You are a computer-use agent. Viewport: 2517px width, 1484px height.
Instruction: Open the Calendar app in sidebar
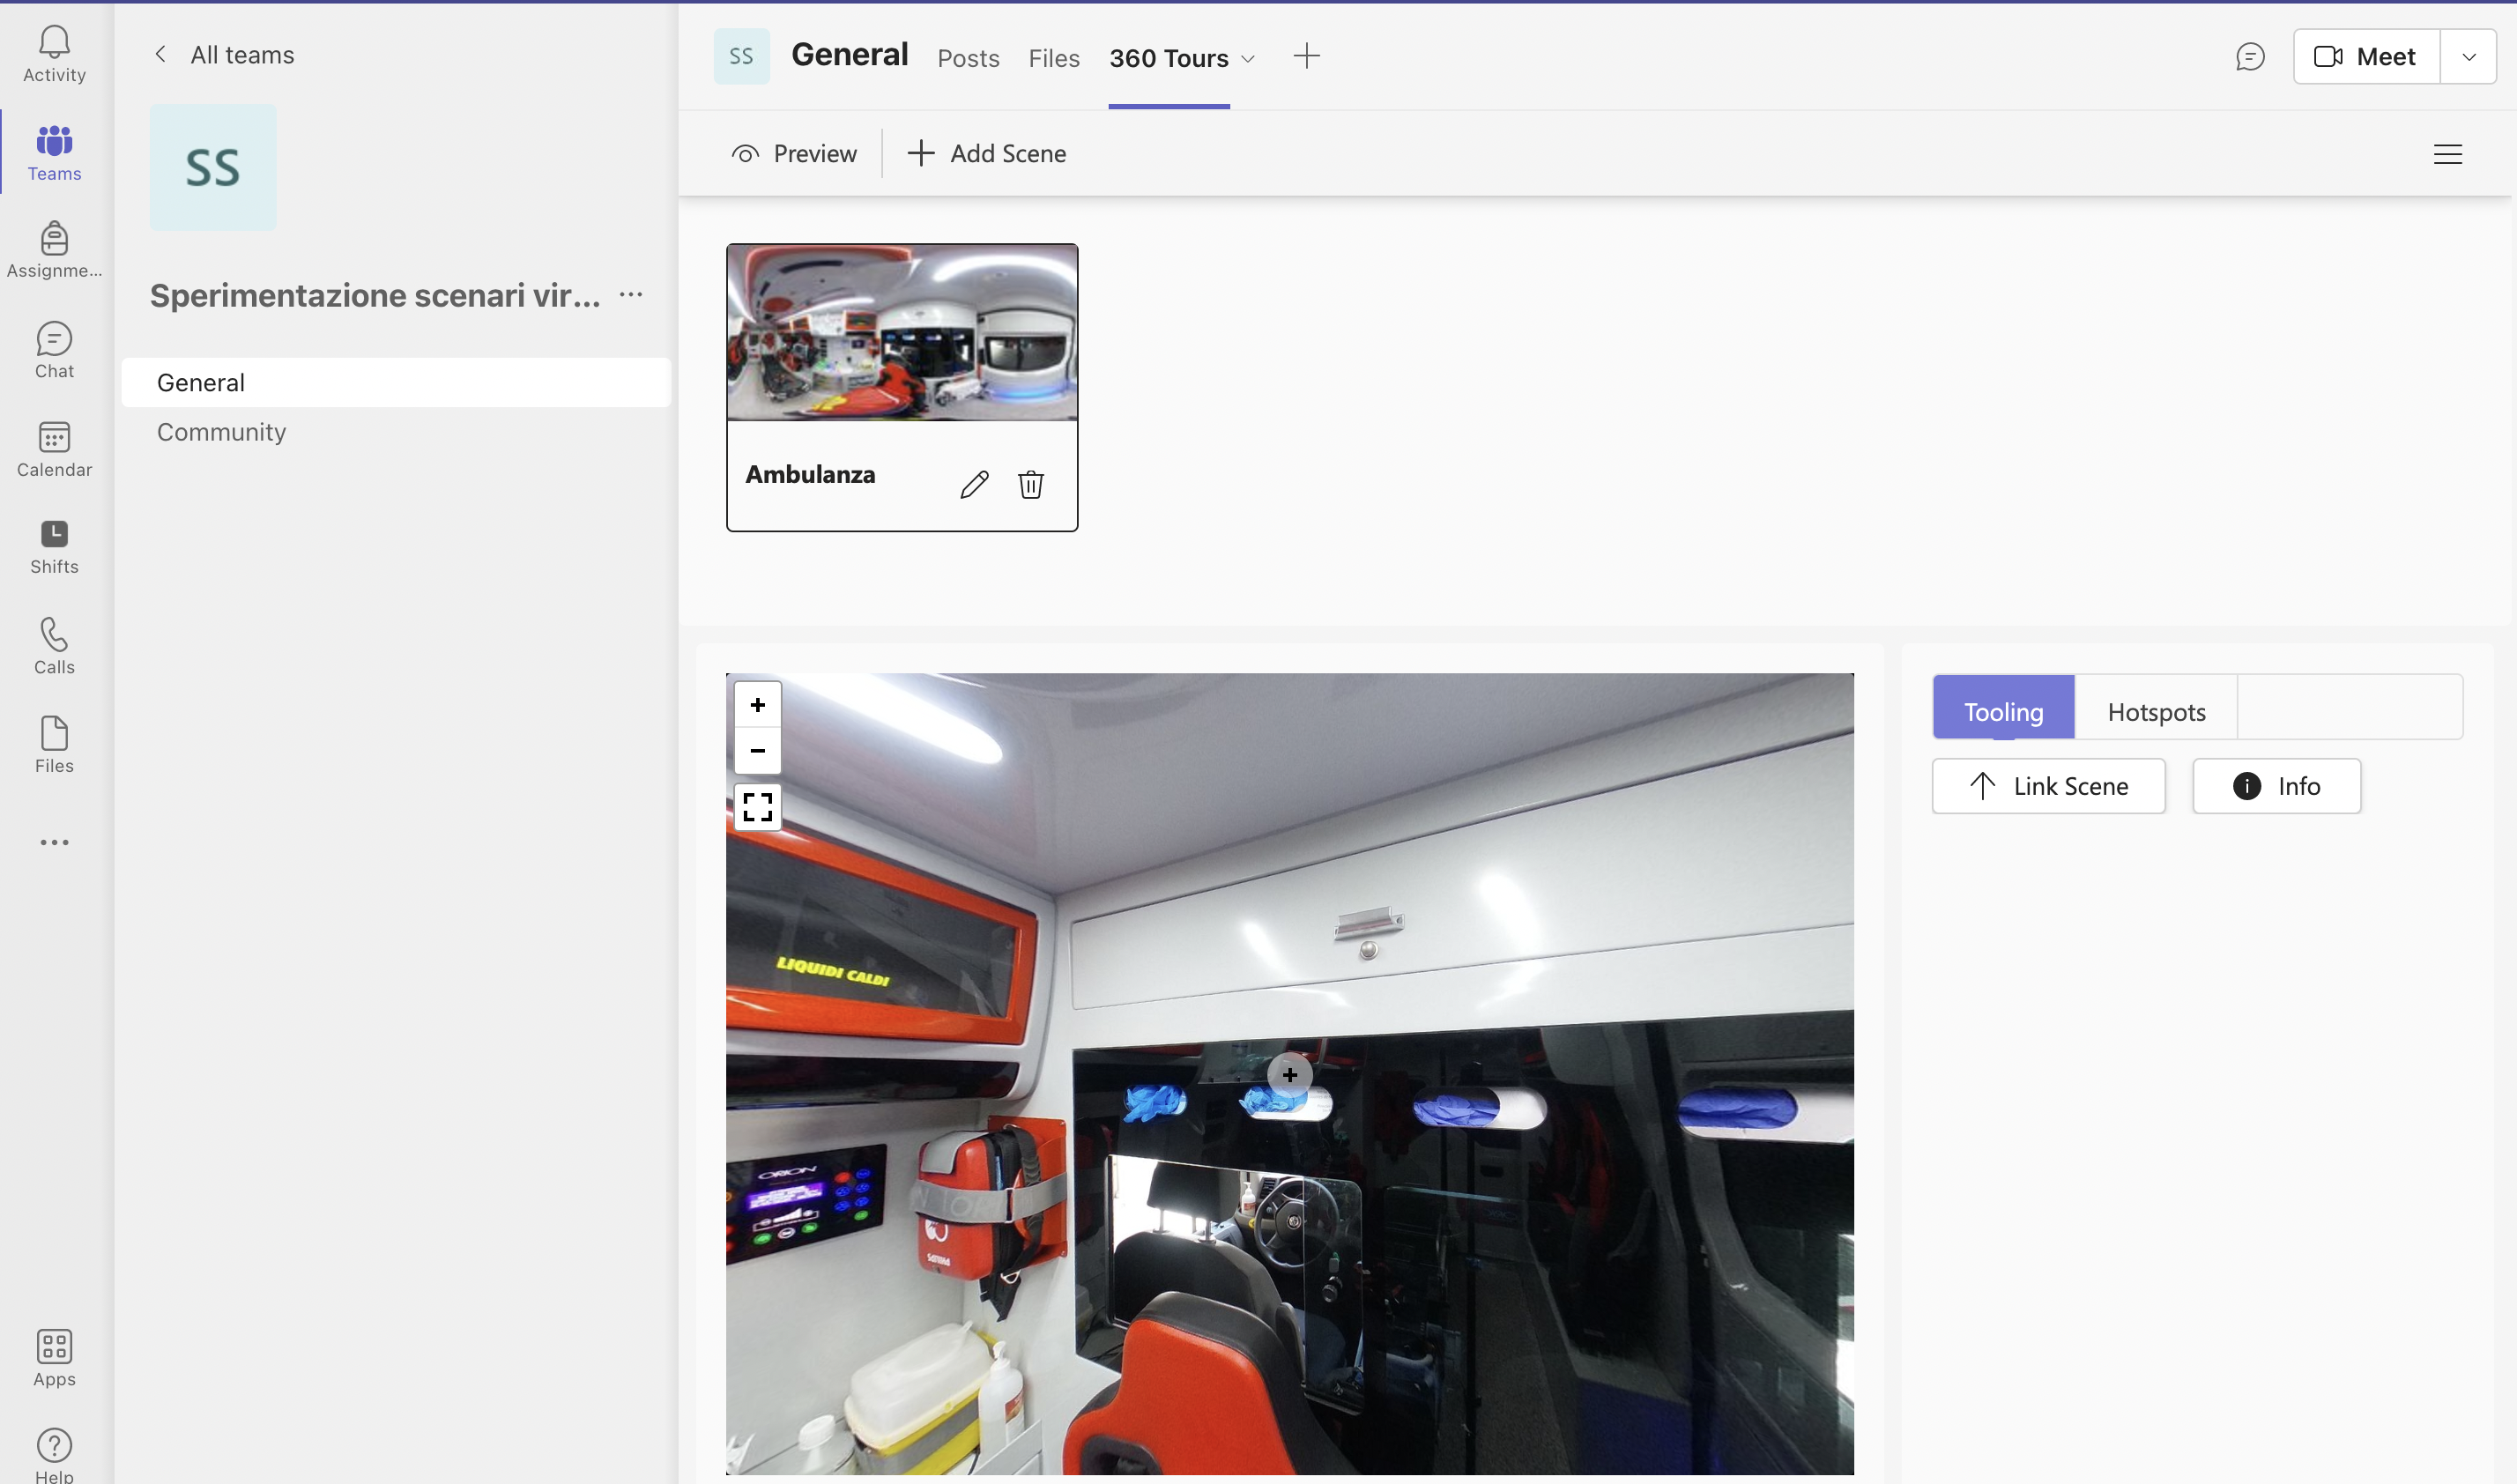pos(54,449)
